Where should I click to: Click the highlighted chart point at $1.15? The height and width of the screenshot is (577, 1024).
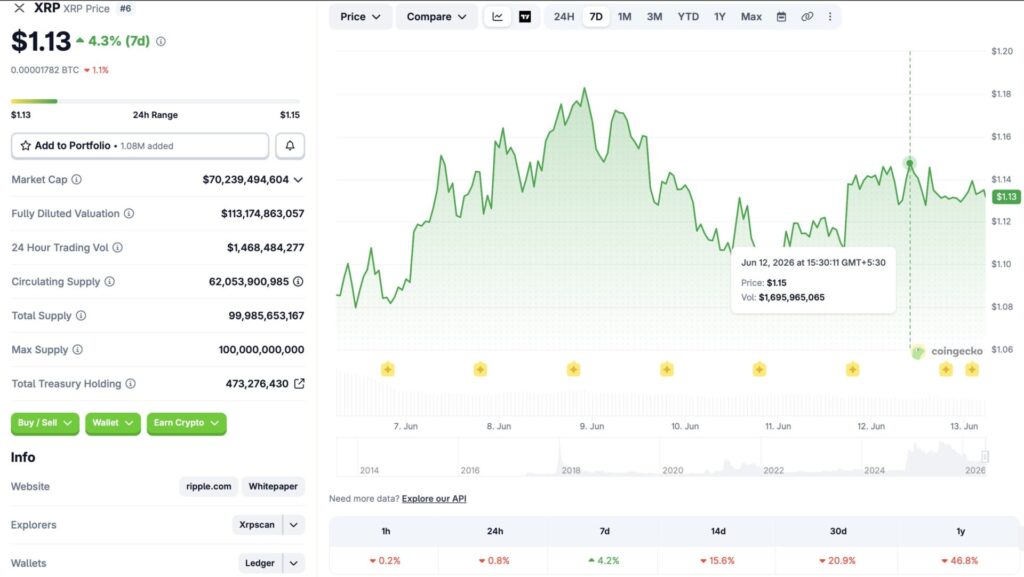click(x=910, y=163)
